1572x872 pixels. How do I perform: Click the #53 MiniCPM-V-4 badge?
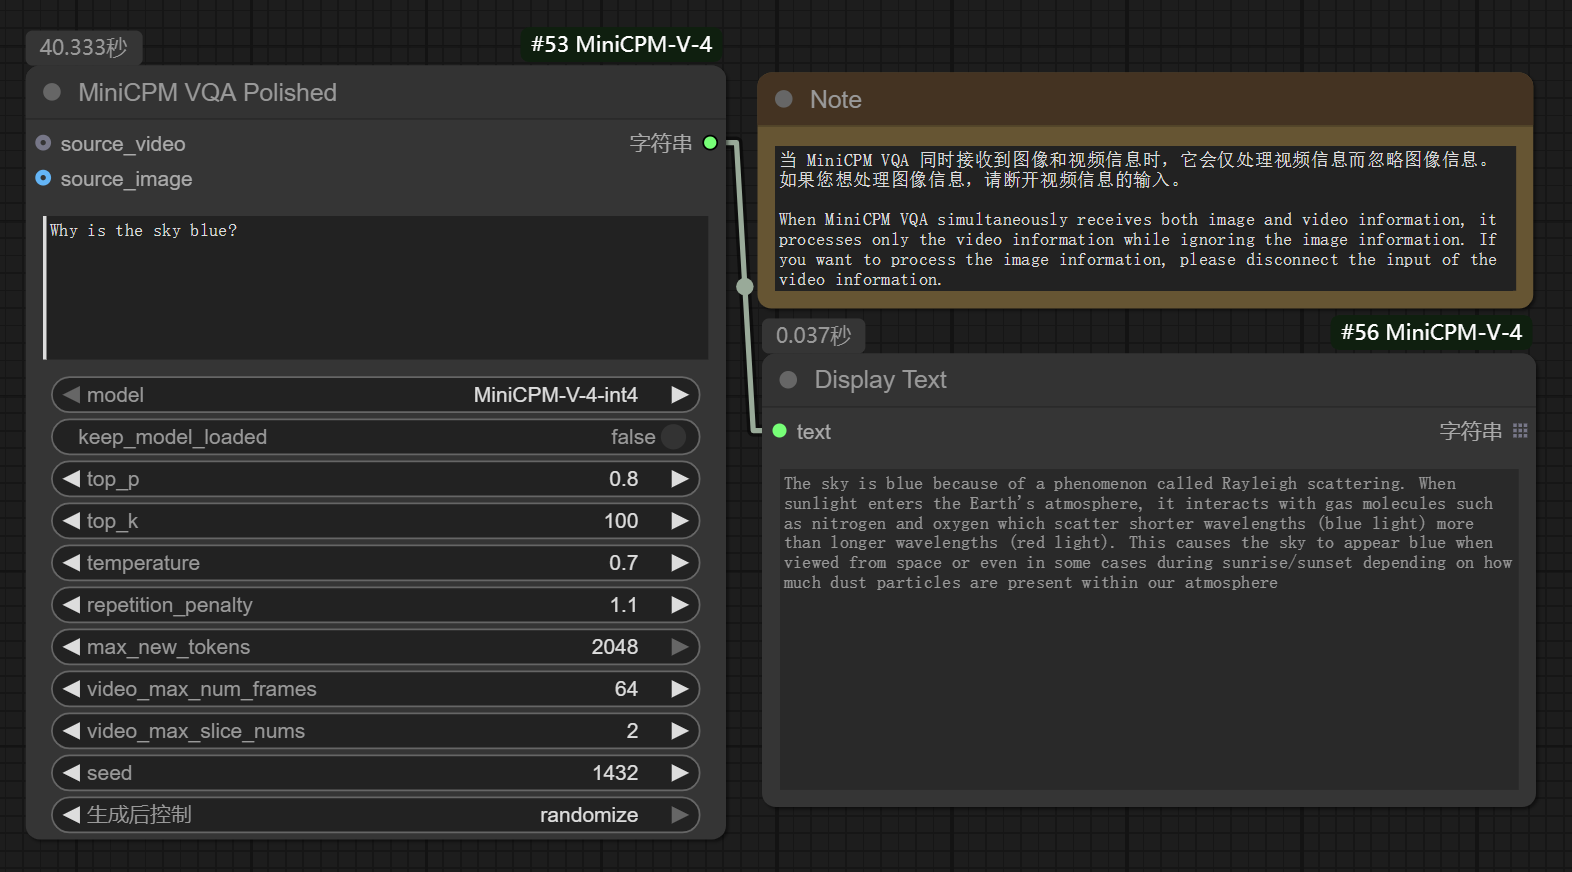621,44
